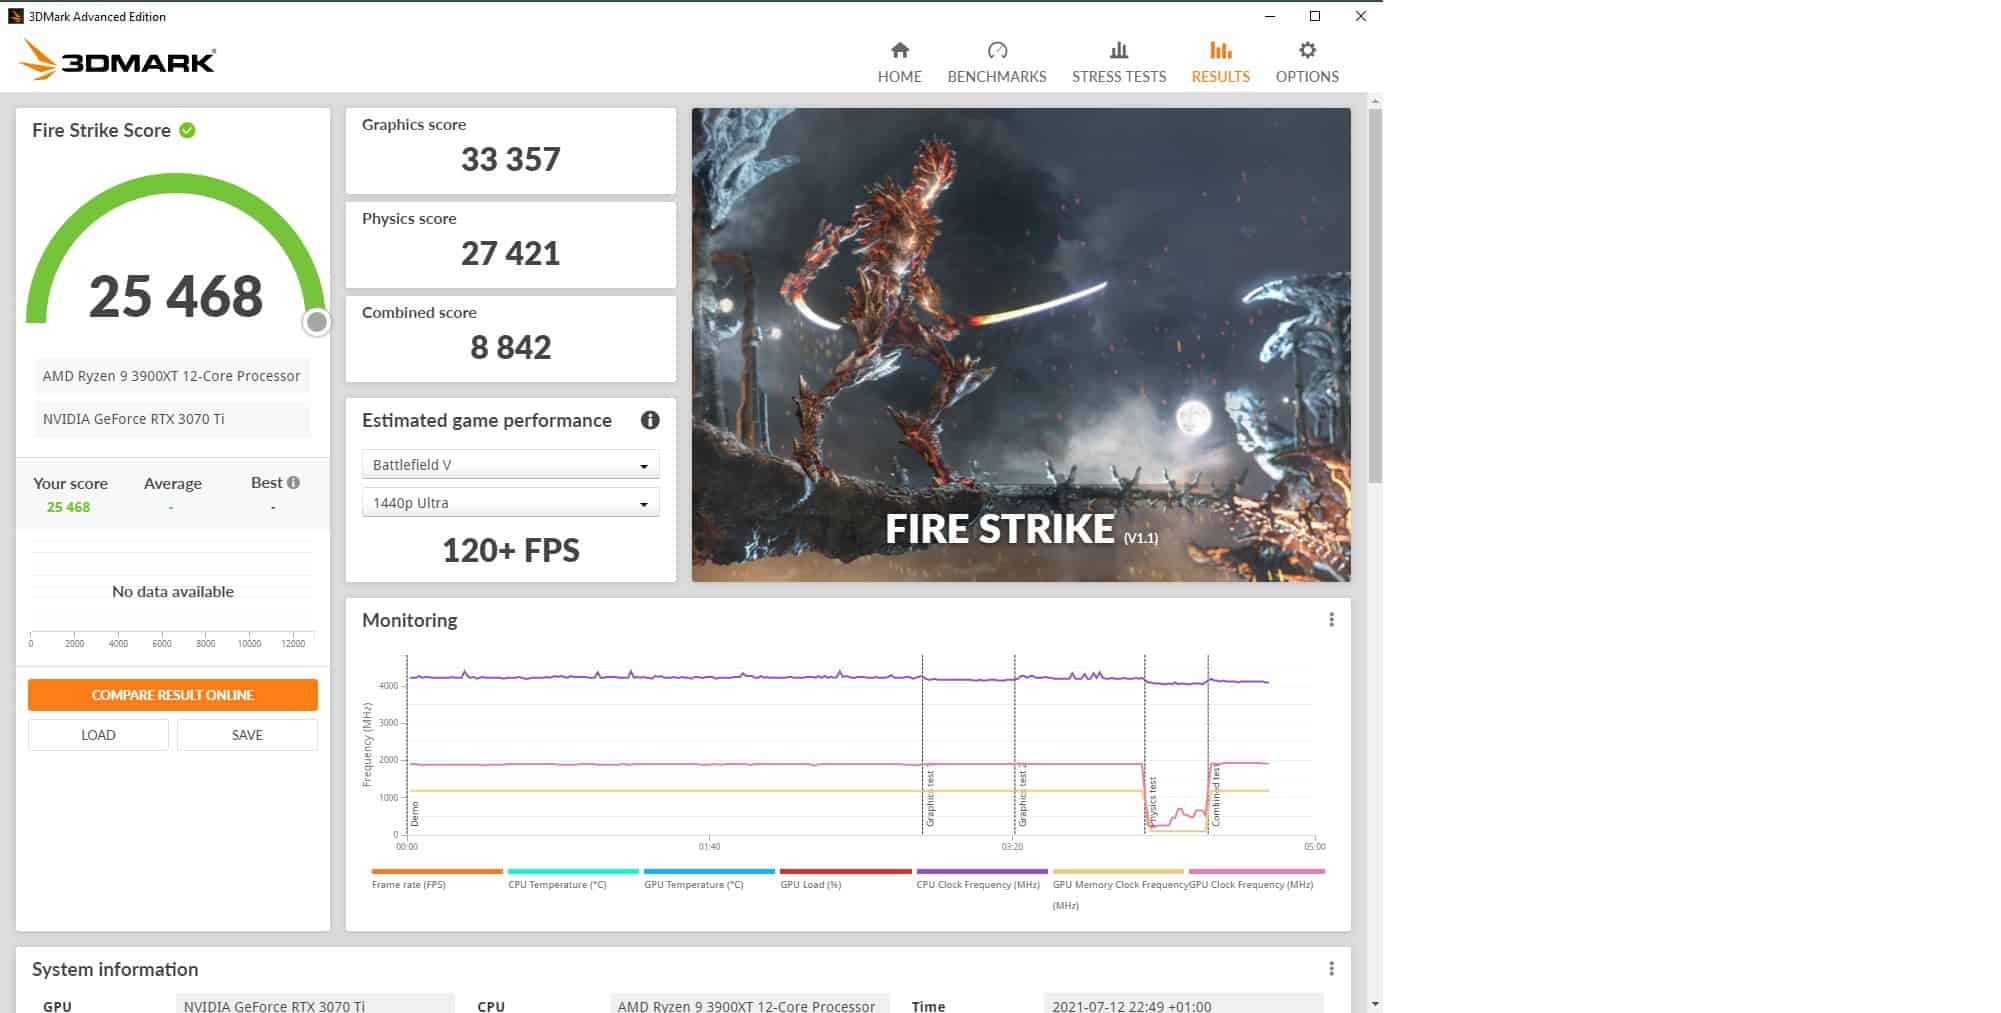
Task: Open the 1440p Ultra resolution dropdown
Action: [510, 503]
